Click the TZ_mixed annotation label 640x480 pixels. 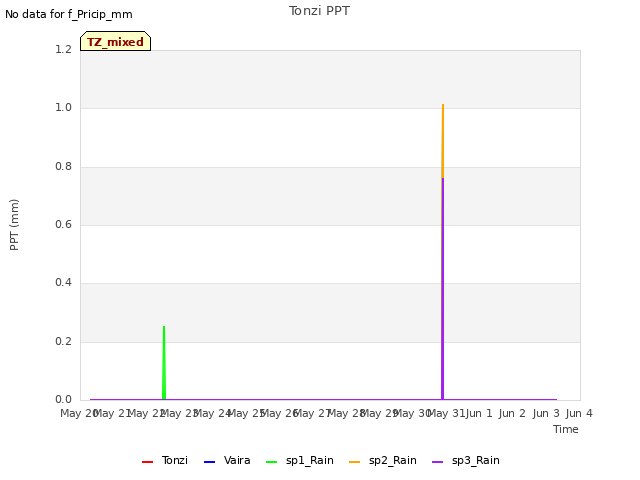[x=116, y=41]
